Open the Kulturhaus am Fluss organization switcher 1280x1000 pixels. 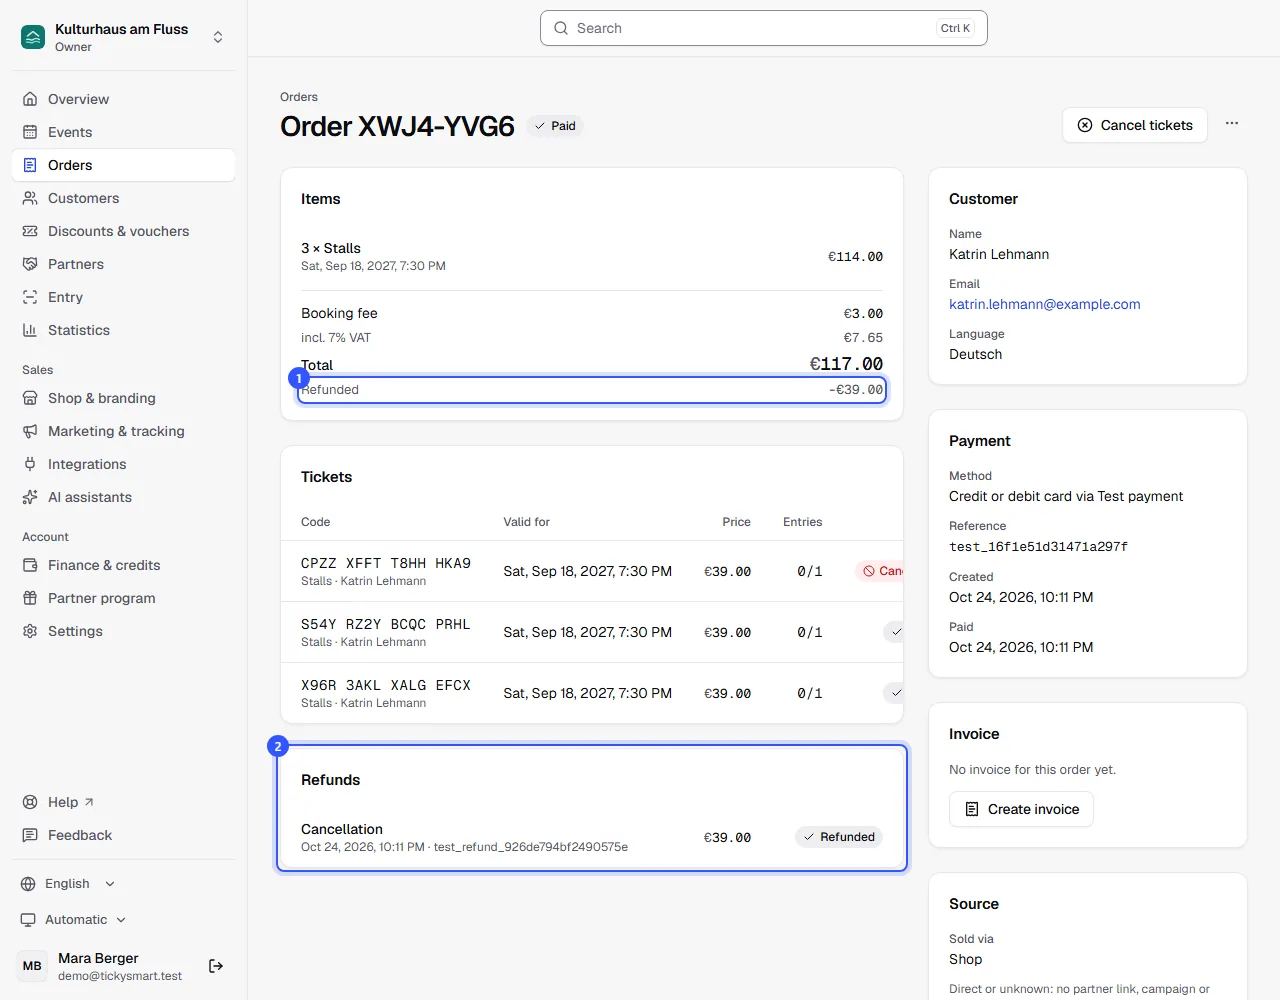(123, 38)
